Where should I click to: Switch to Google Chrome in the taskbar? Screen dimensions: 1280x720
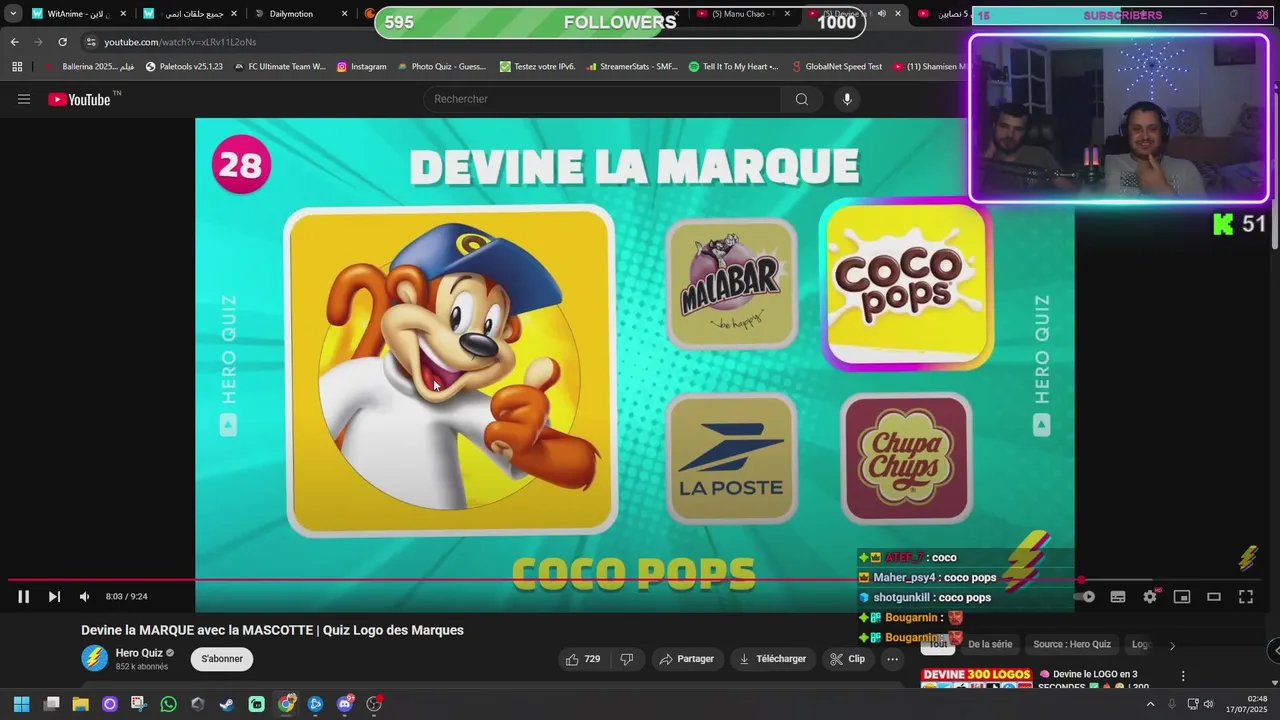pyautogui.click(x=286, y=704)
